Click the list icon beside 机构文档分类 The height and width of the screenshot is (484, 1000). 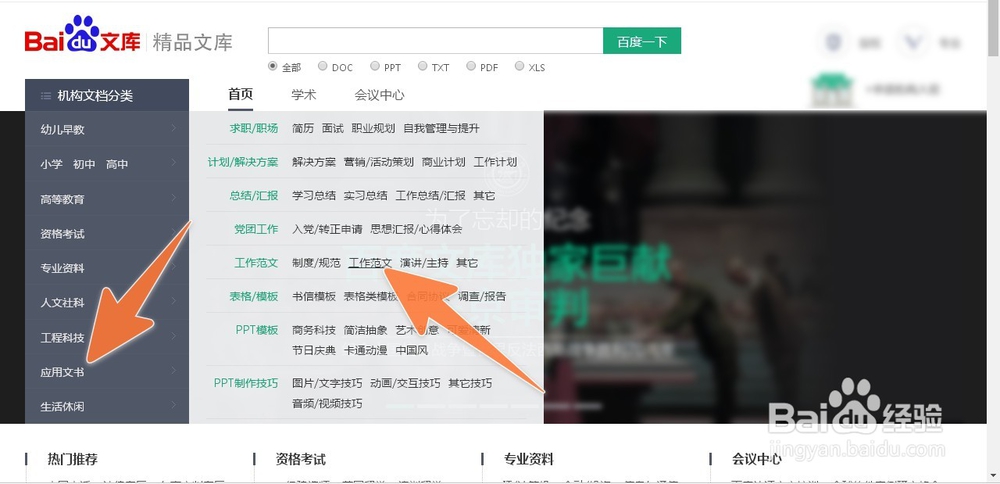(x=46, y=96)
